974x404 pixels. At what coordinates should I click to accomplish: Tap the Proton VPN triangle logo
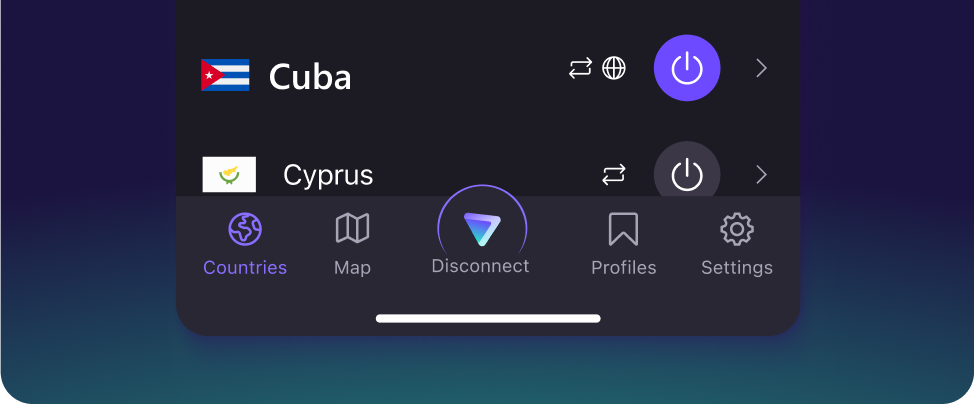click(482, 229)
